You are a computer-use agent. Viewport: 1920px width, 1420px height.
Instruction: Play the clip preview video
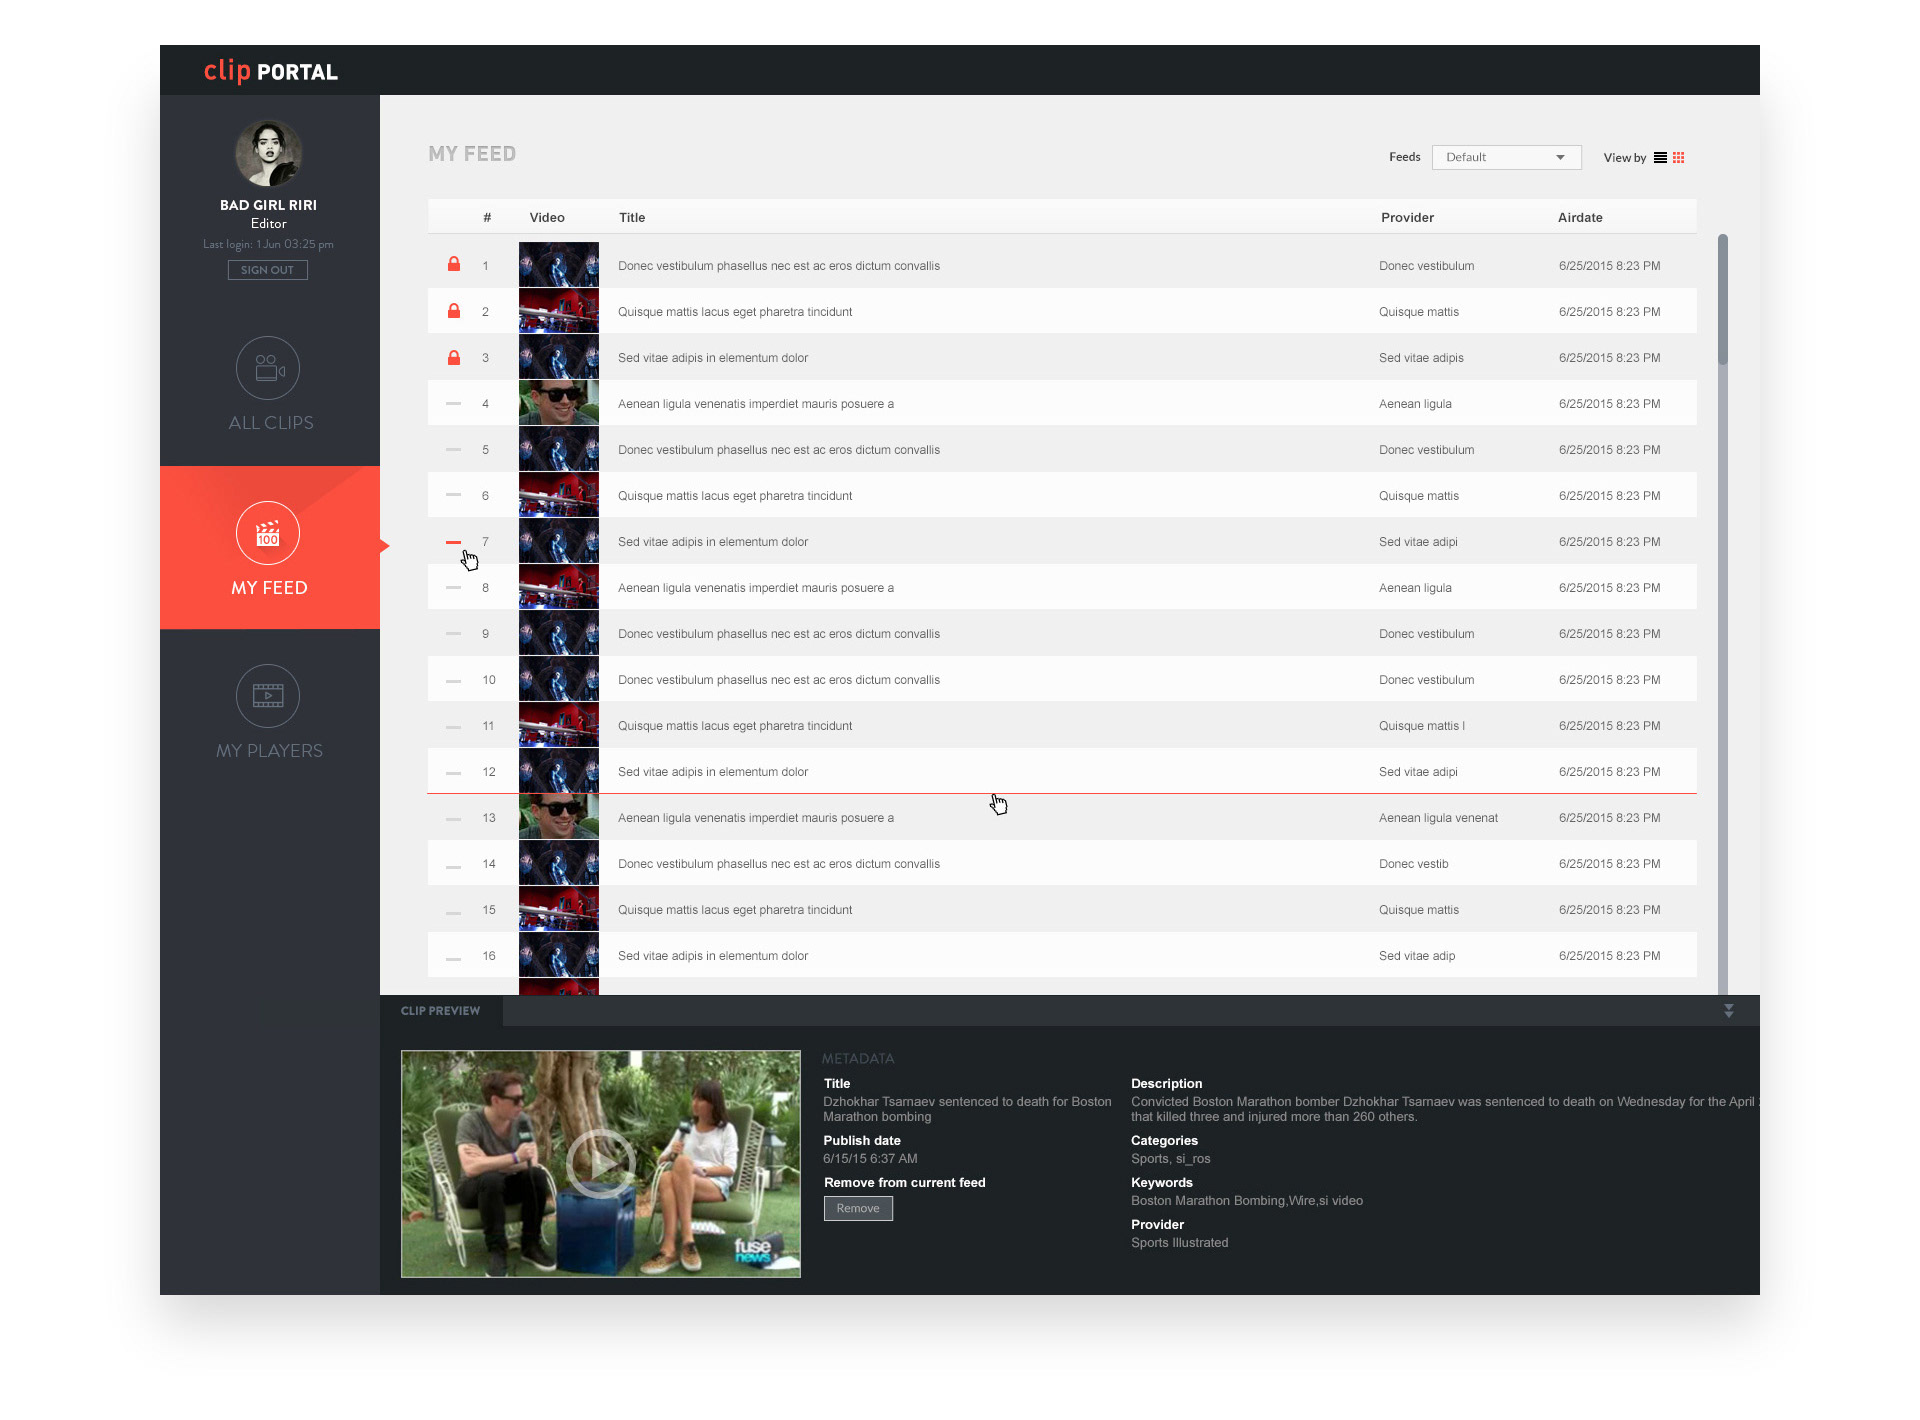coord(600,1163)
